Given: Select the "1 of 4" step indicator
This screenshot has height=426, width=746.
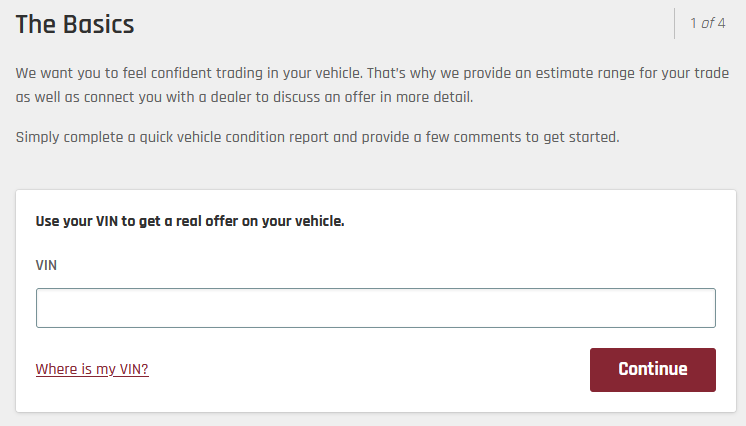Looking at the screenshot, I should tap(707, 23).
